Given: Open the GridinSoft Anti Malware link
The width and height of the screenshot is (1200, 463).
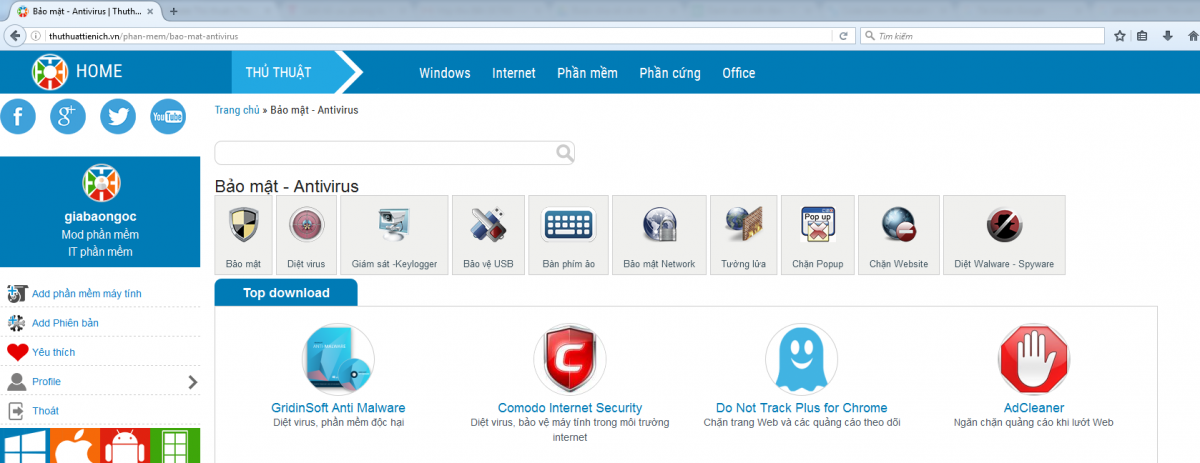Looking at the screenshot, I should pos(338,408).
